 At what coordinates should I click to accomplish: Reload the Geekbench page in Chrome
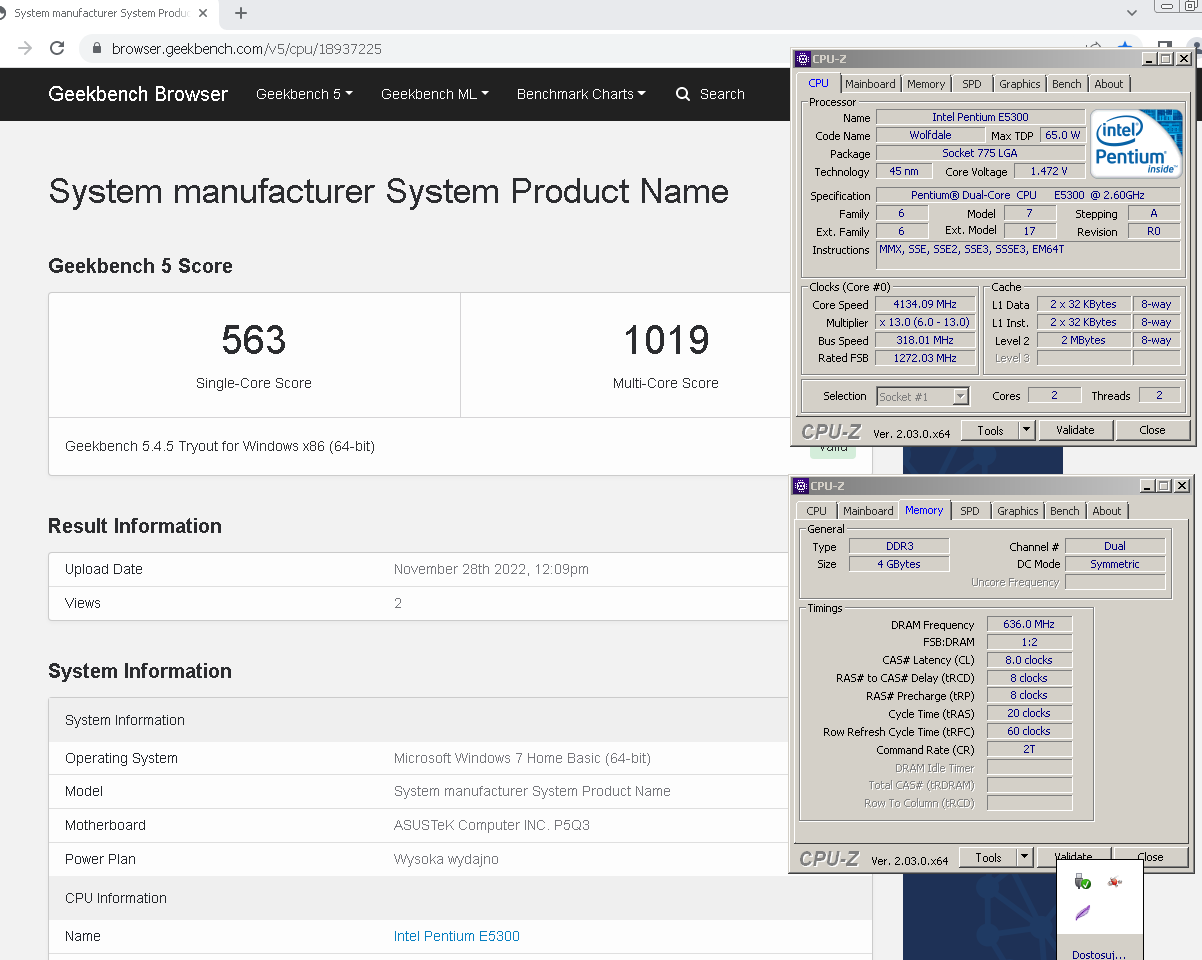(57, 48)
